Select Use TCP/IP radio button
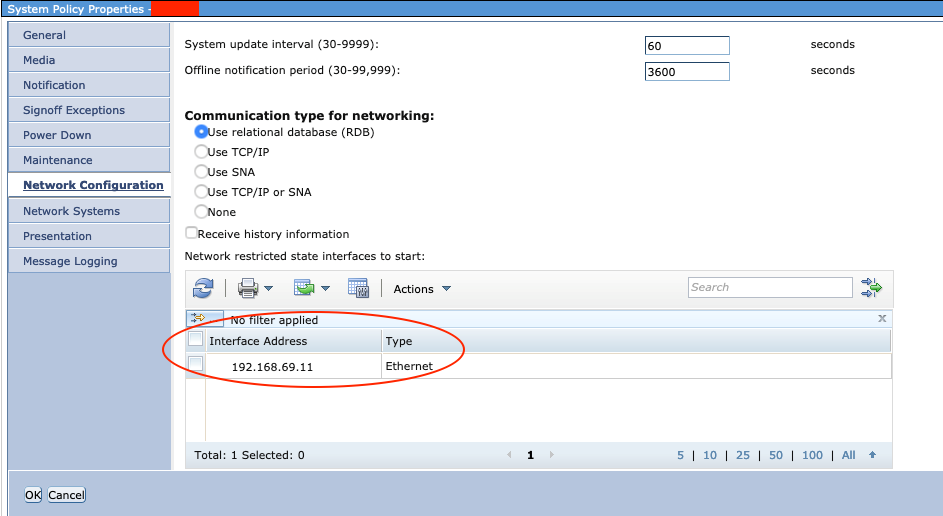Image resolution: width=943 pixels, height=516 pixels. click(201, 152)
